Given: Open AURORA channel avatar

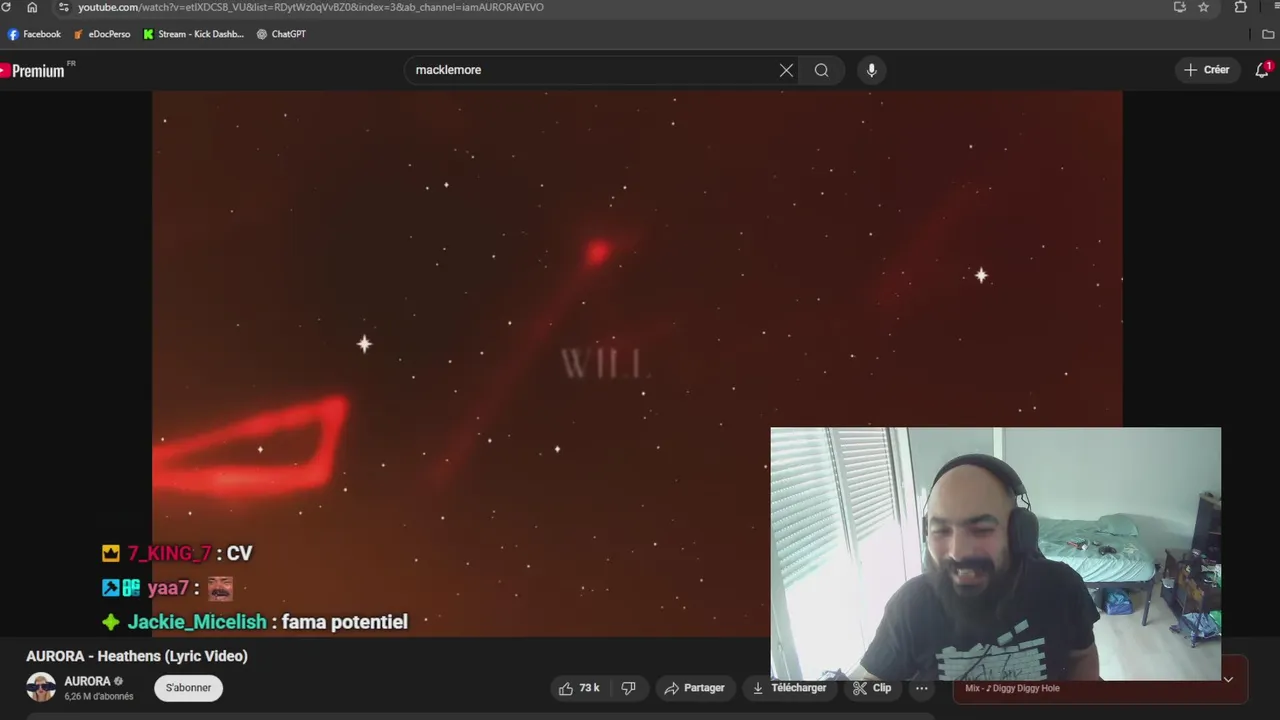Looking at the screenshot, I should 41,688.
